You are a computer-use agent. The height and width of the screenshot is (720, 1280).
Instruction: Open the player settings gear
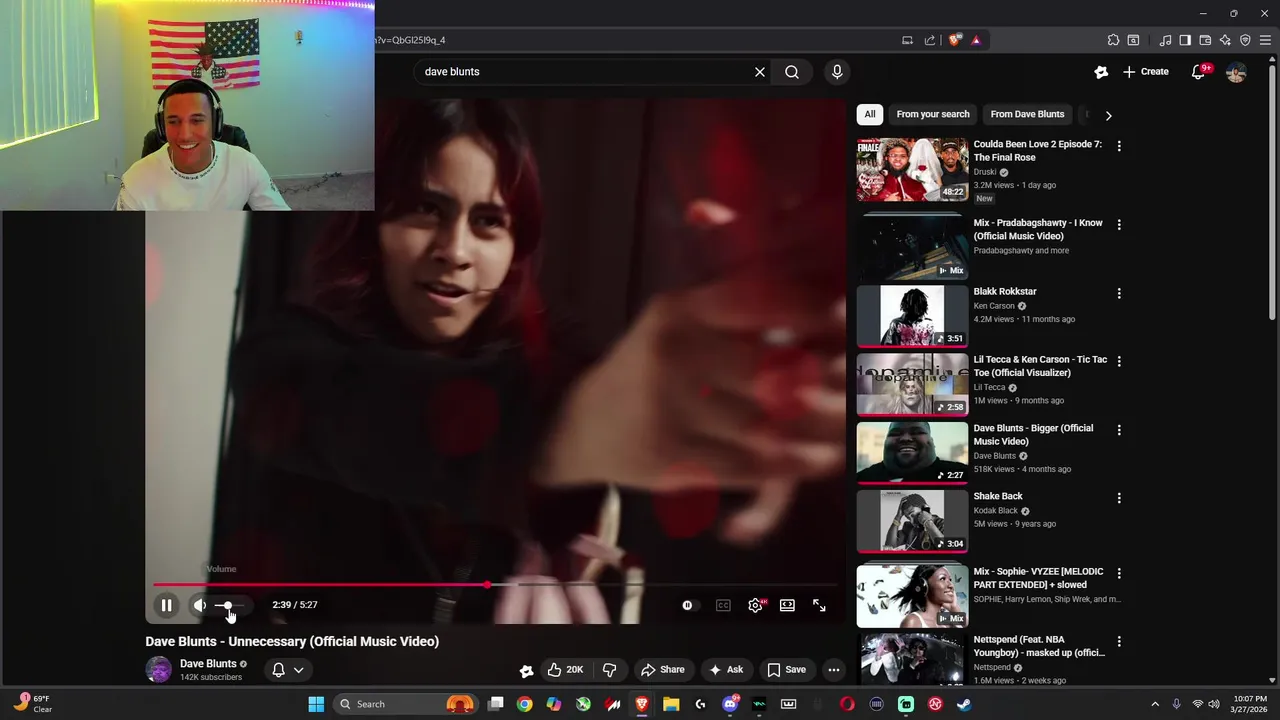[x=756, y=605]
